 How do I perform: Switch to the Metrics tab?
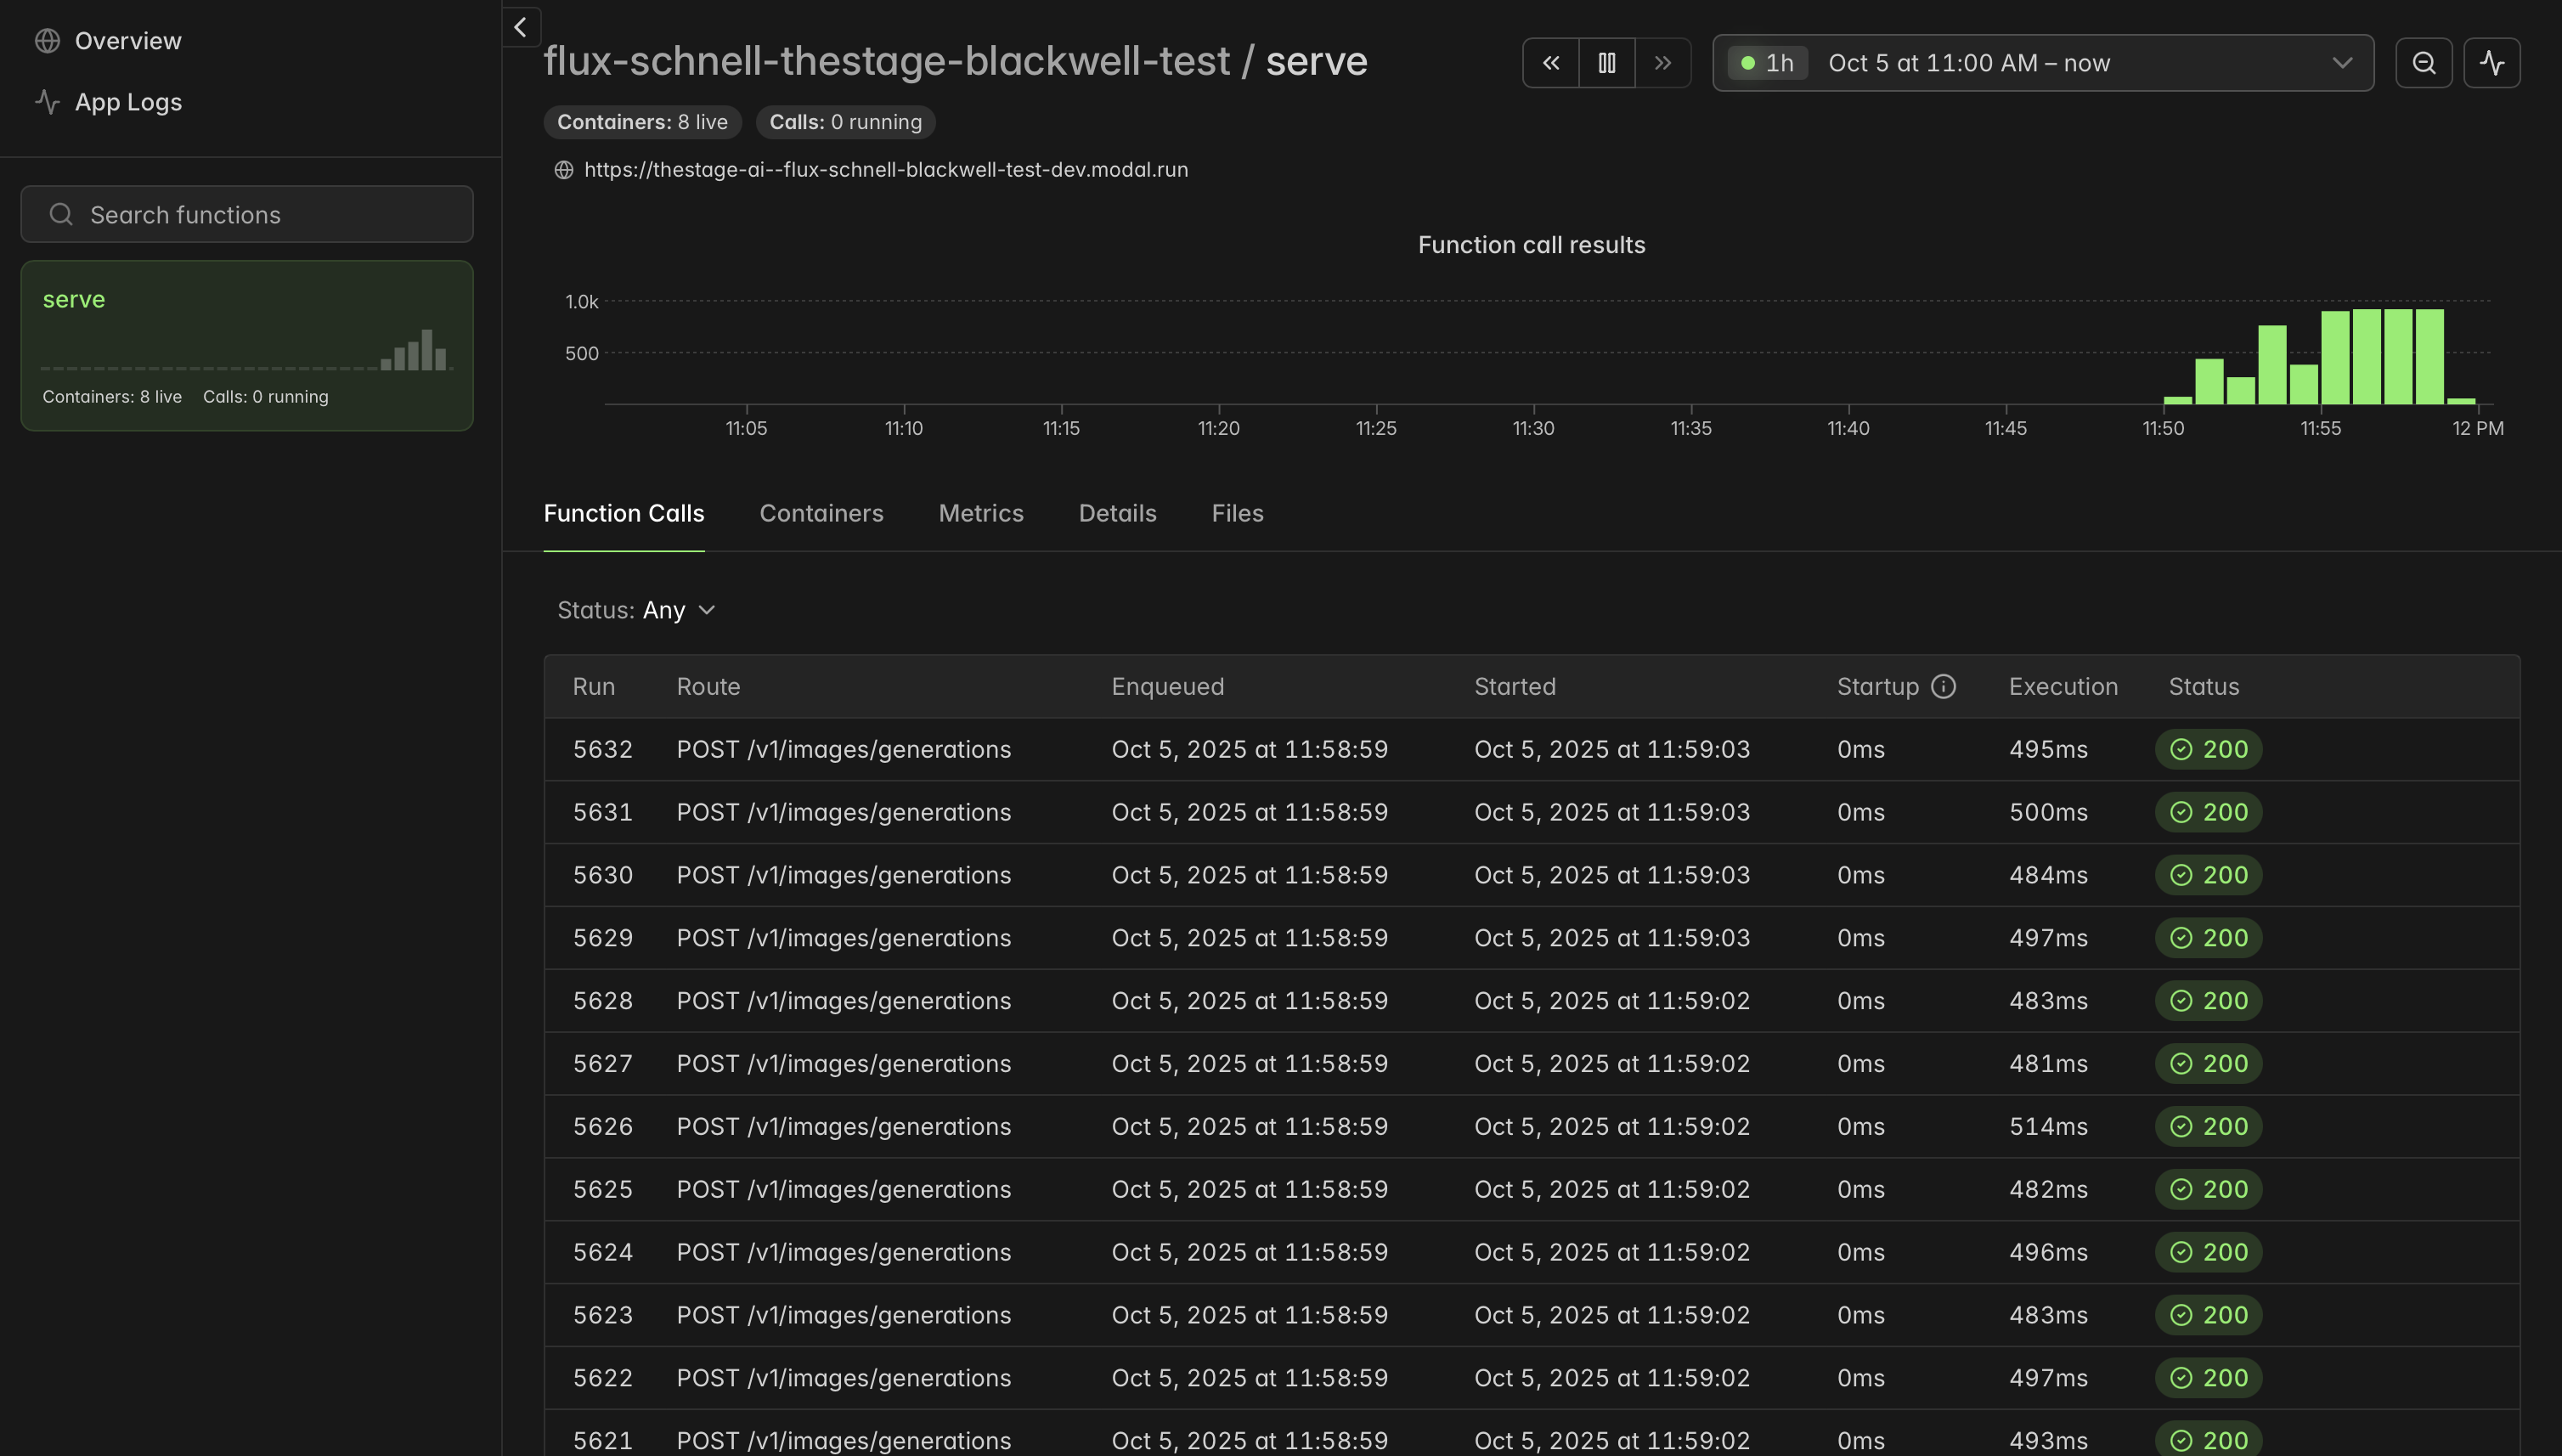point(980,513)
